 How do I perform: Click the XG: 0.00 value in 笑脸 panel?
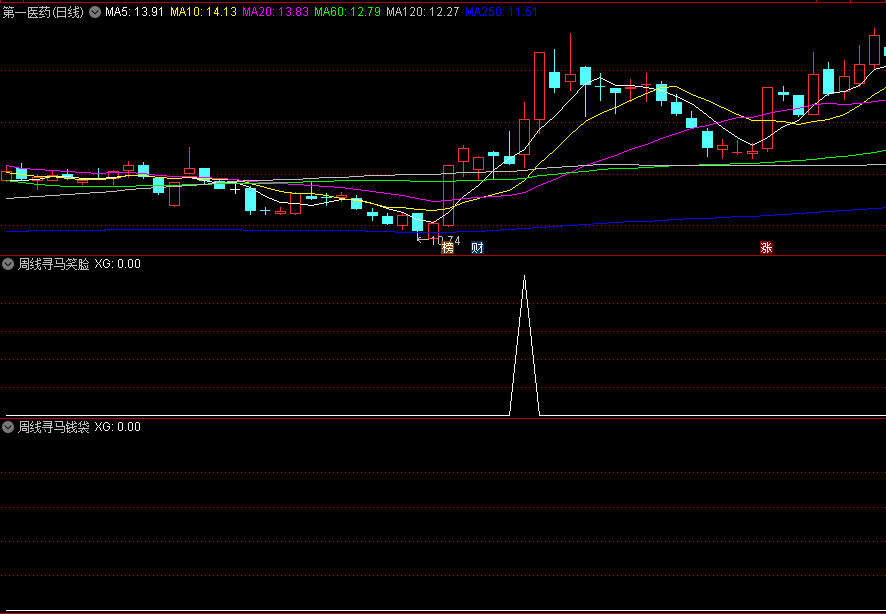pyautogui.click(x=118, y=264)
